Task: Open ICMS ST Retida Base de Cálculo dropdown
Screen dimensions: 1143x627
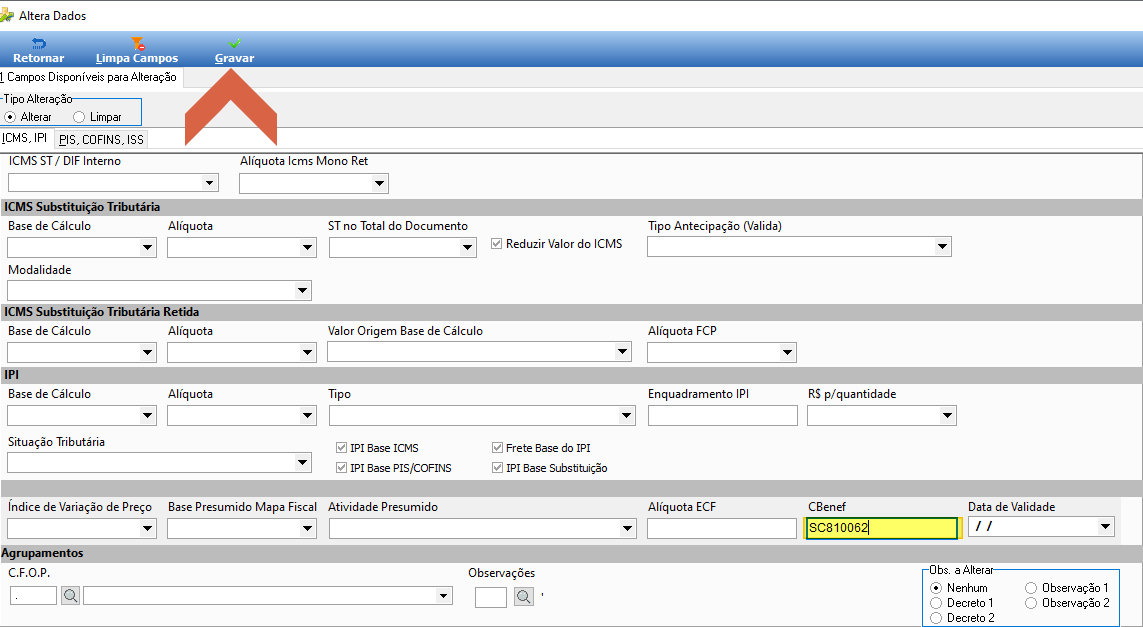Action: (147, 353)
